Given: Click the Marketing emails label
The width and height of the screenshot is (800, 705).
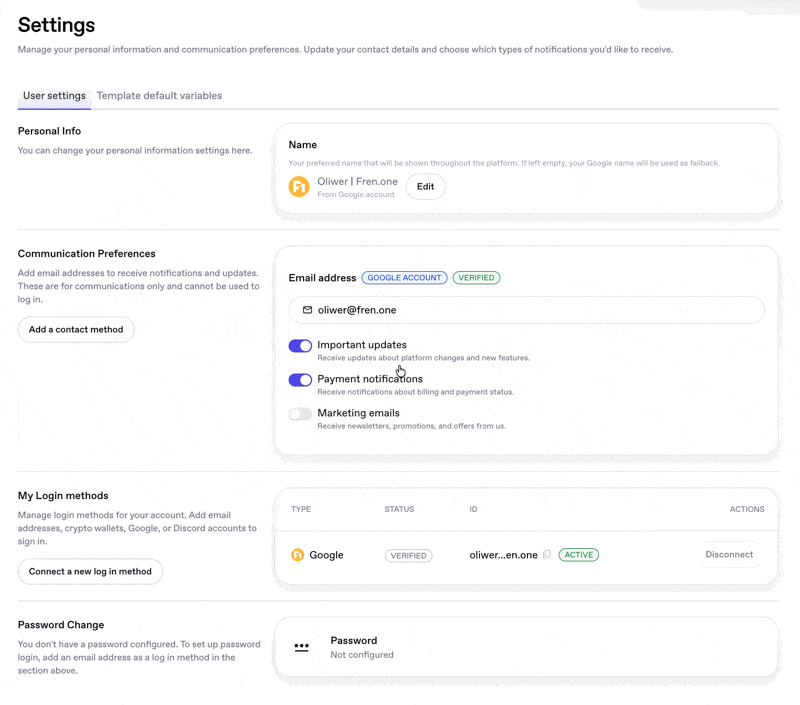Looking at the screenshot, I should pos(359,413).
